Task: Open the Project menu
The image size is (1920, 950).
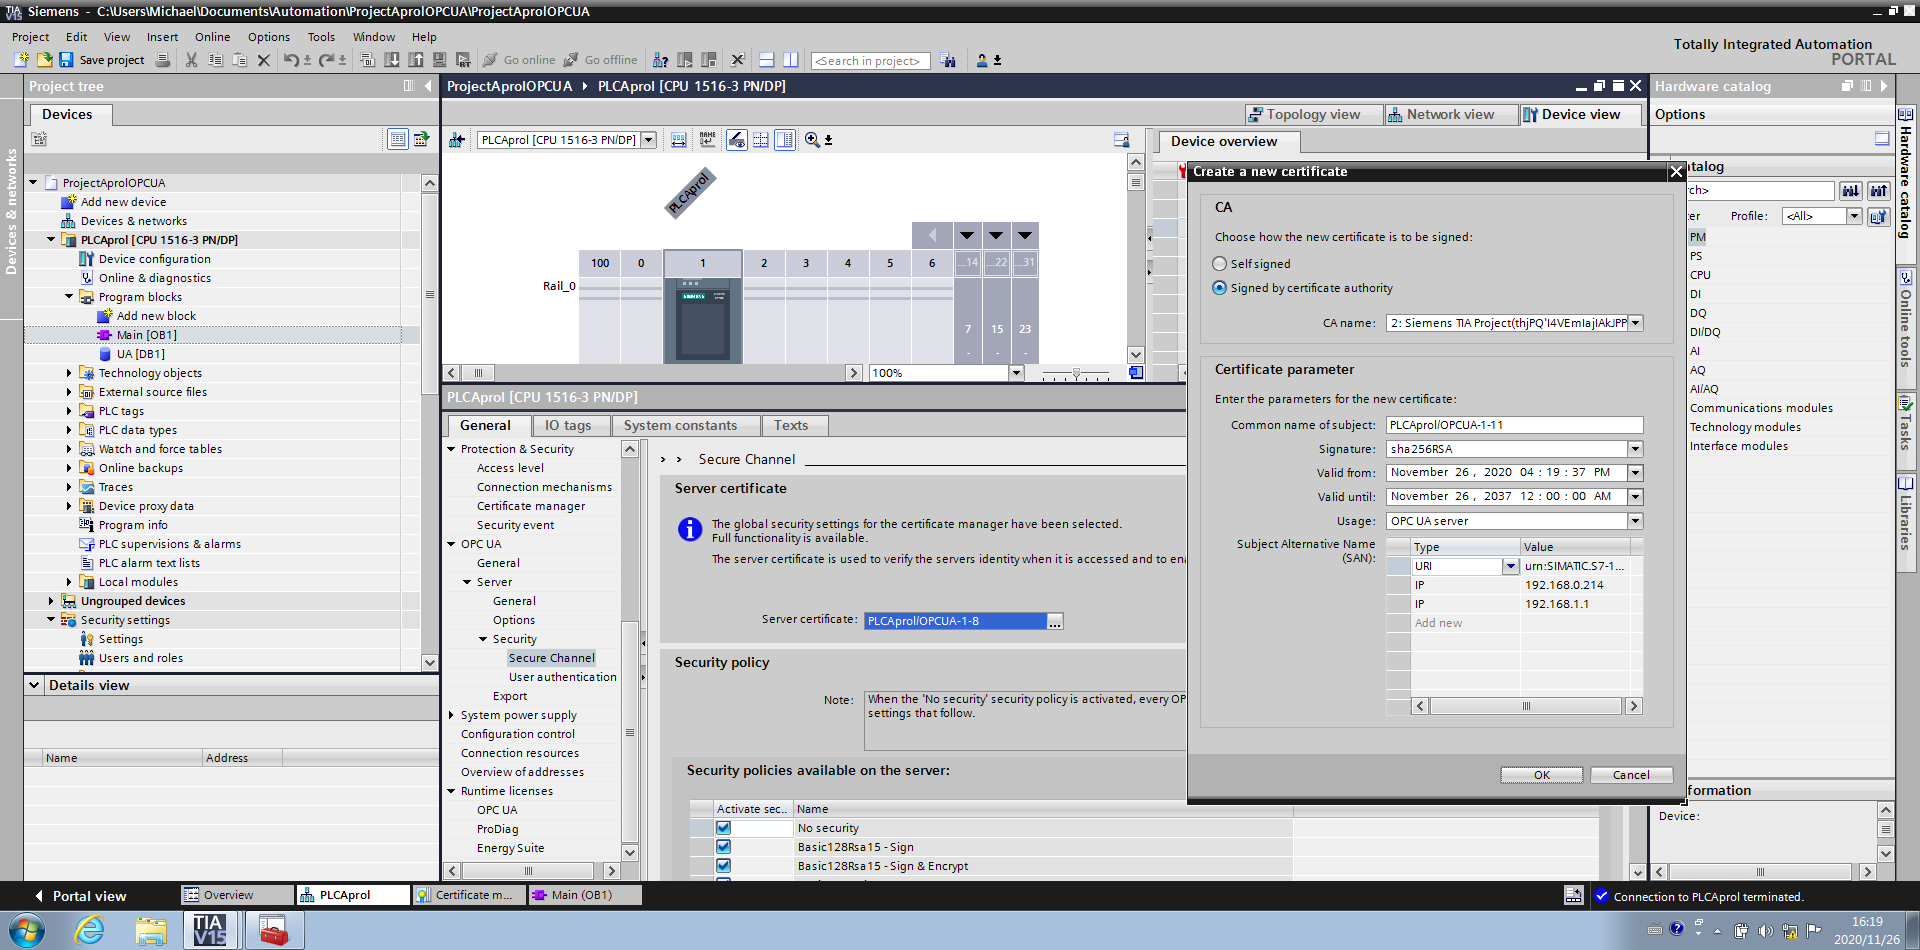Action: coord(30,37)
